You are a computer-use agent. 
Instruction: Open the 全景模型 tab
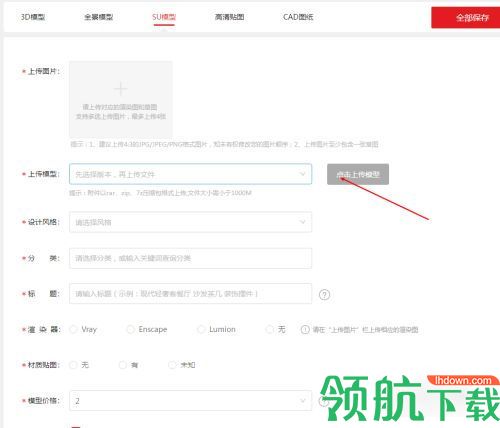(98, 17)
